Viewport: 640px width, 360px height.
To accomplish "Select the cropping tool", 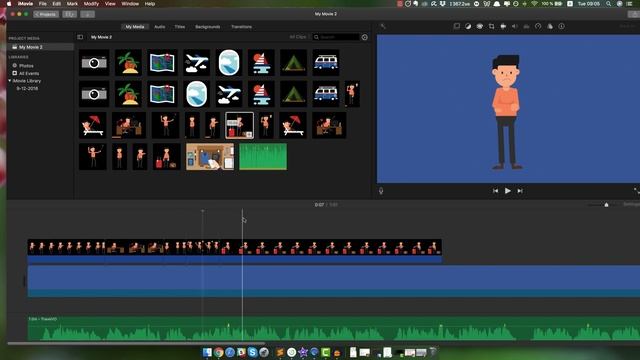I will click(x=491, y=27).
